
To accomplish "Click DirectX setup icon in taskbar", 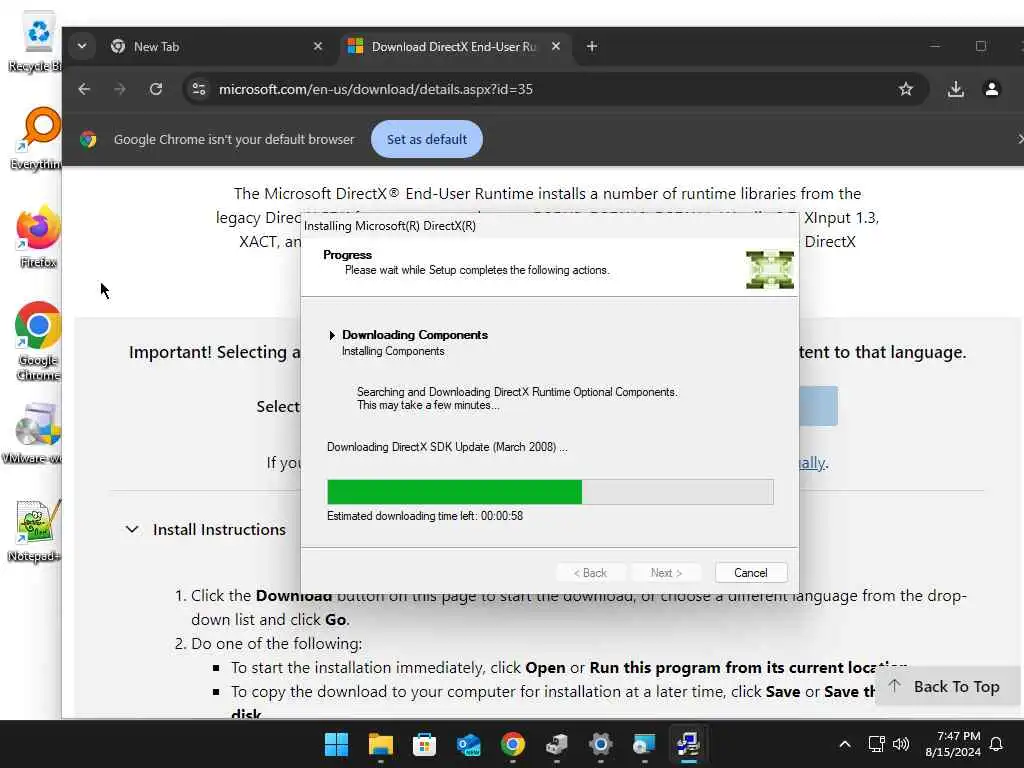I will [688, 744].
